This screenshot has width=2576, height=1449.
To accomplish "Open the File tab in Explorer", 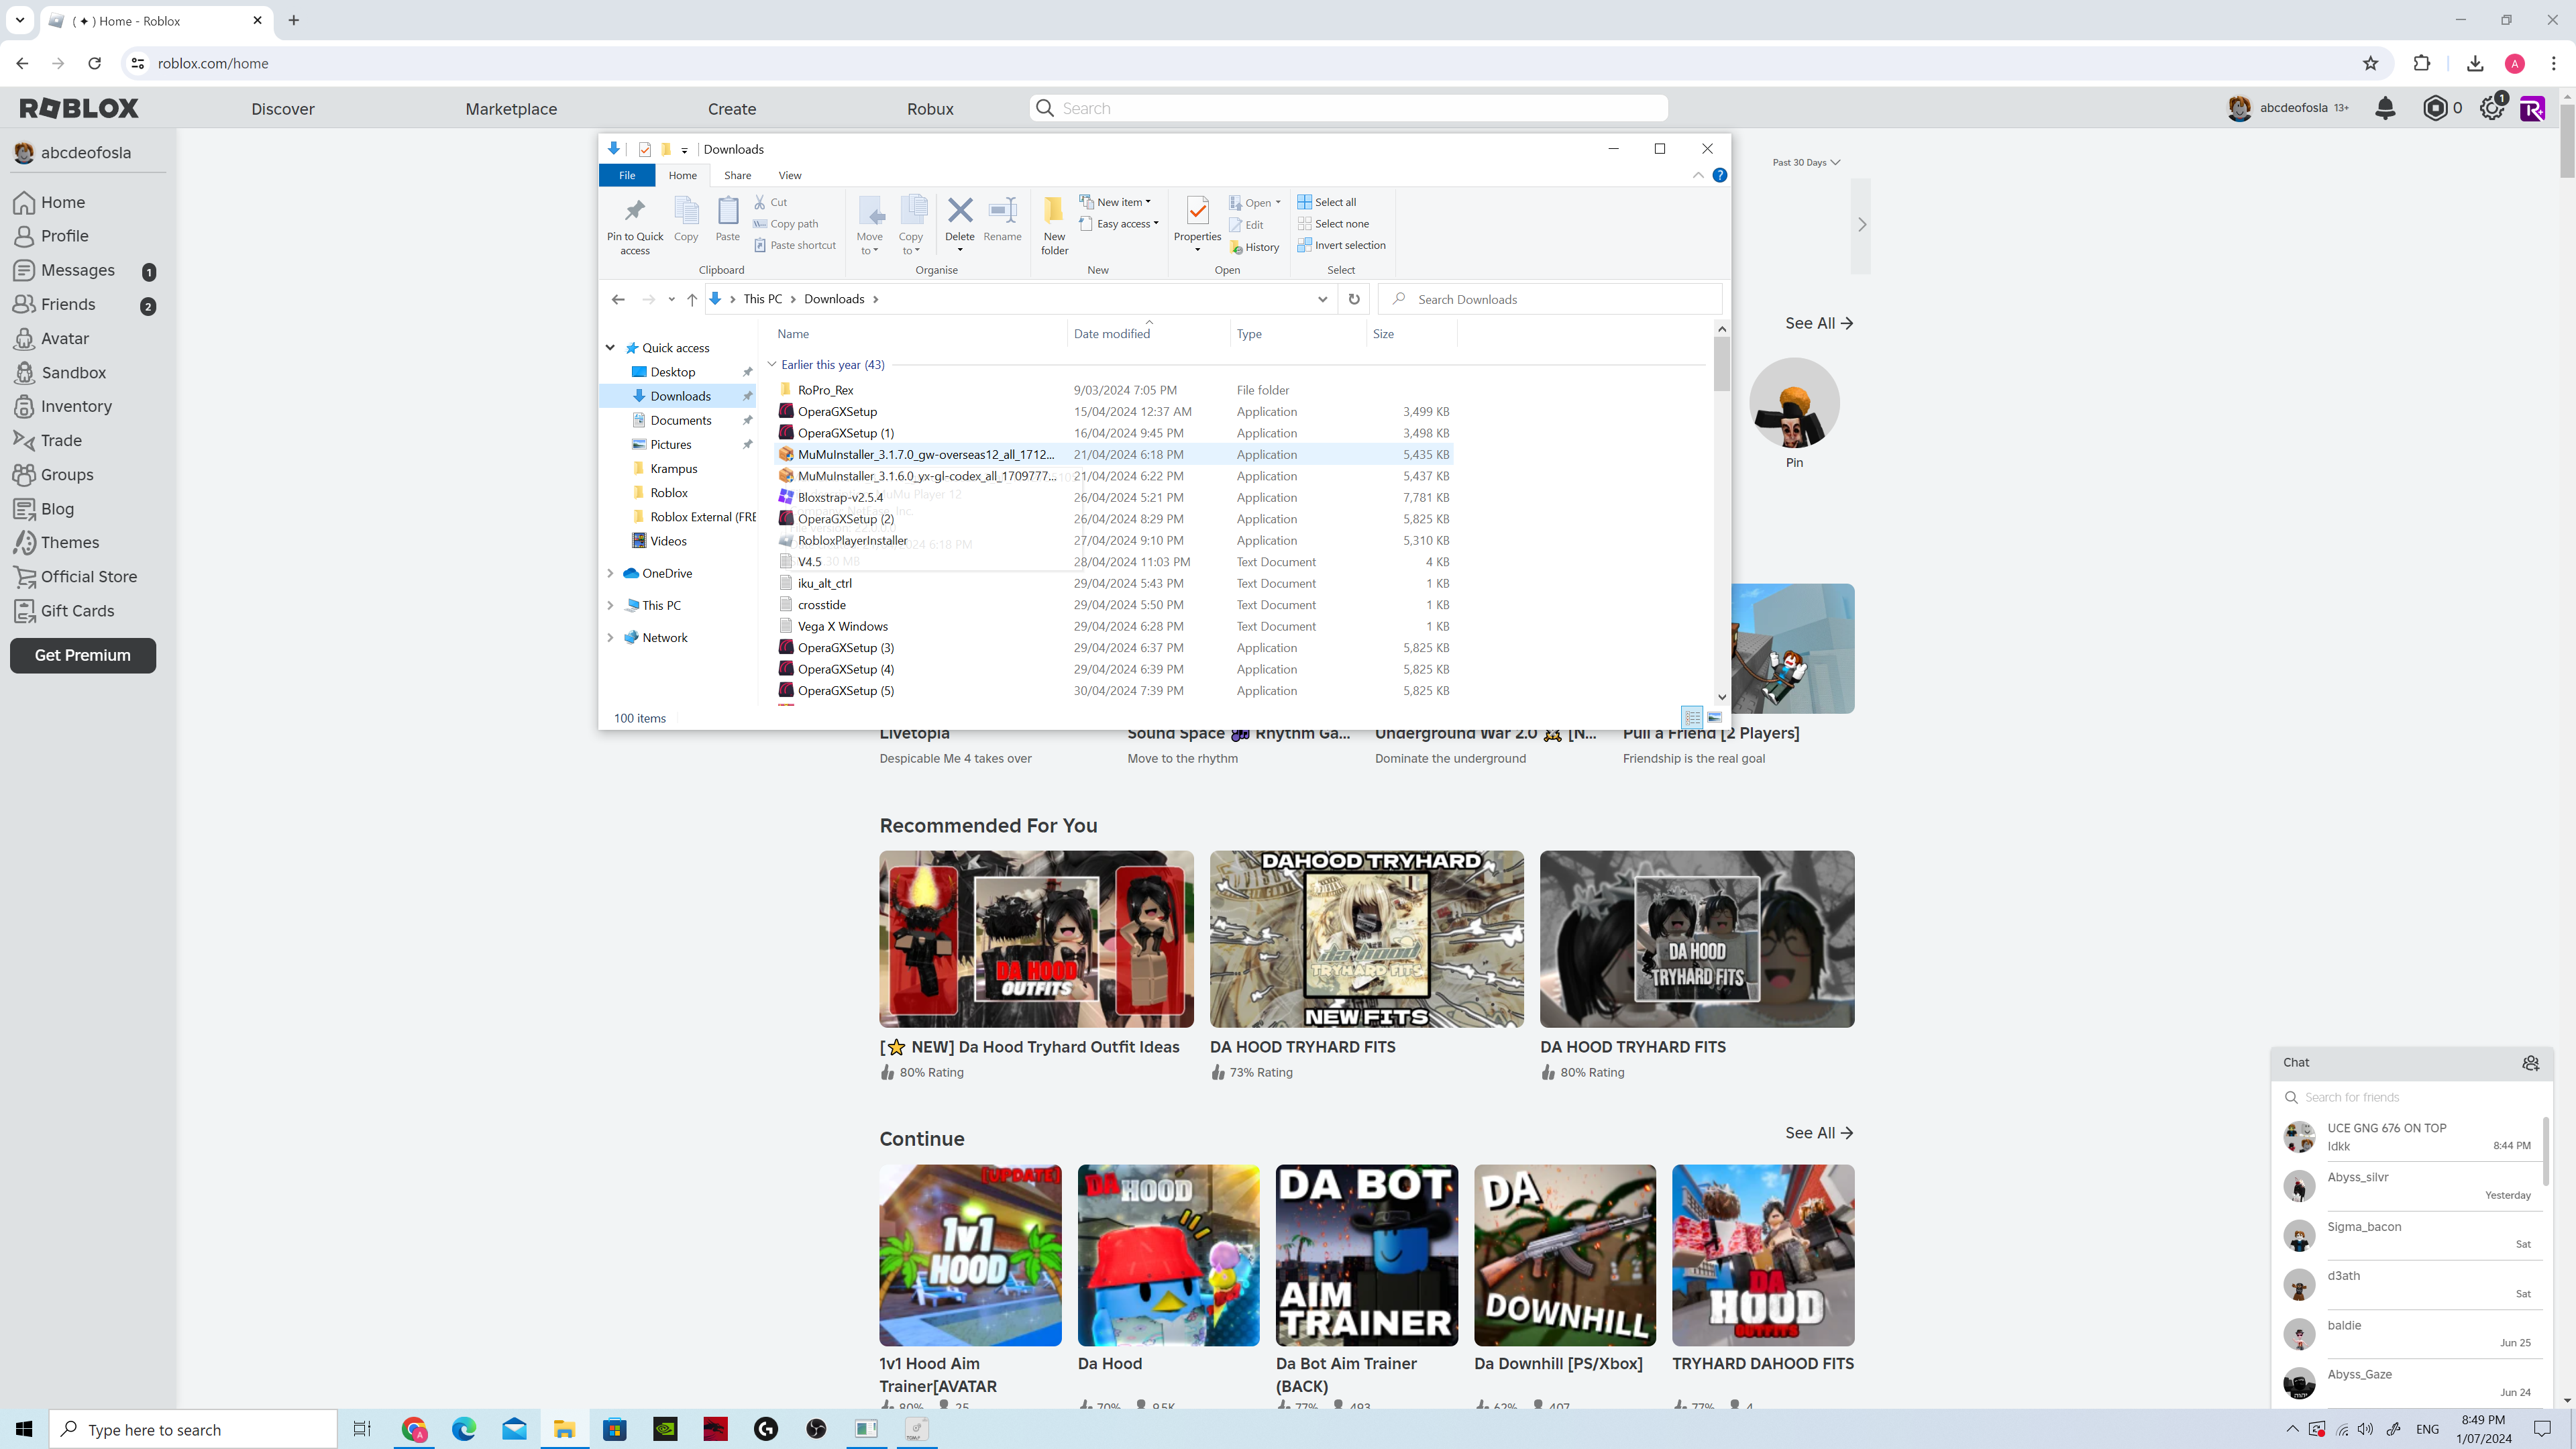I will click(627, 175).
